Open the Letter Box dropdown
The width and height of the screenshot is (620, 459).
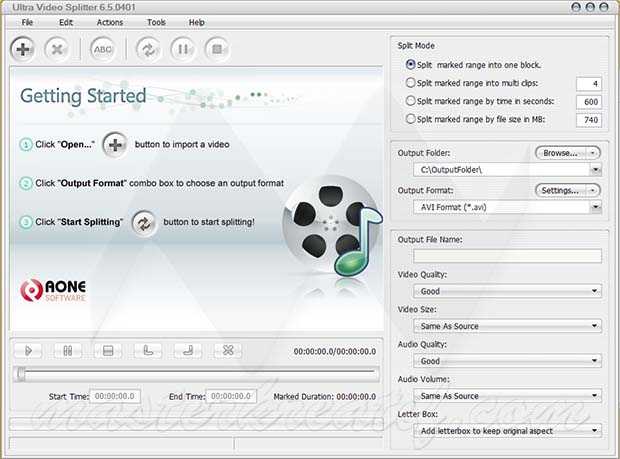point(507,431)
